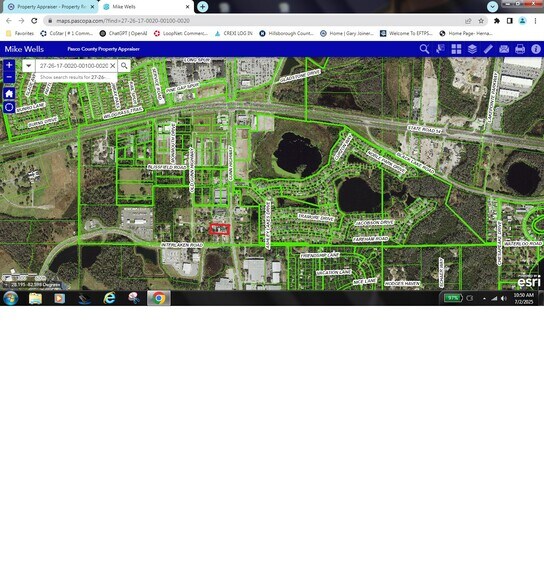Open the search source dropdown arrow
544x588 pixels.
[x=28, y=66]
